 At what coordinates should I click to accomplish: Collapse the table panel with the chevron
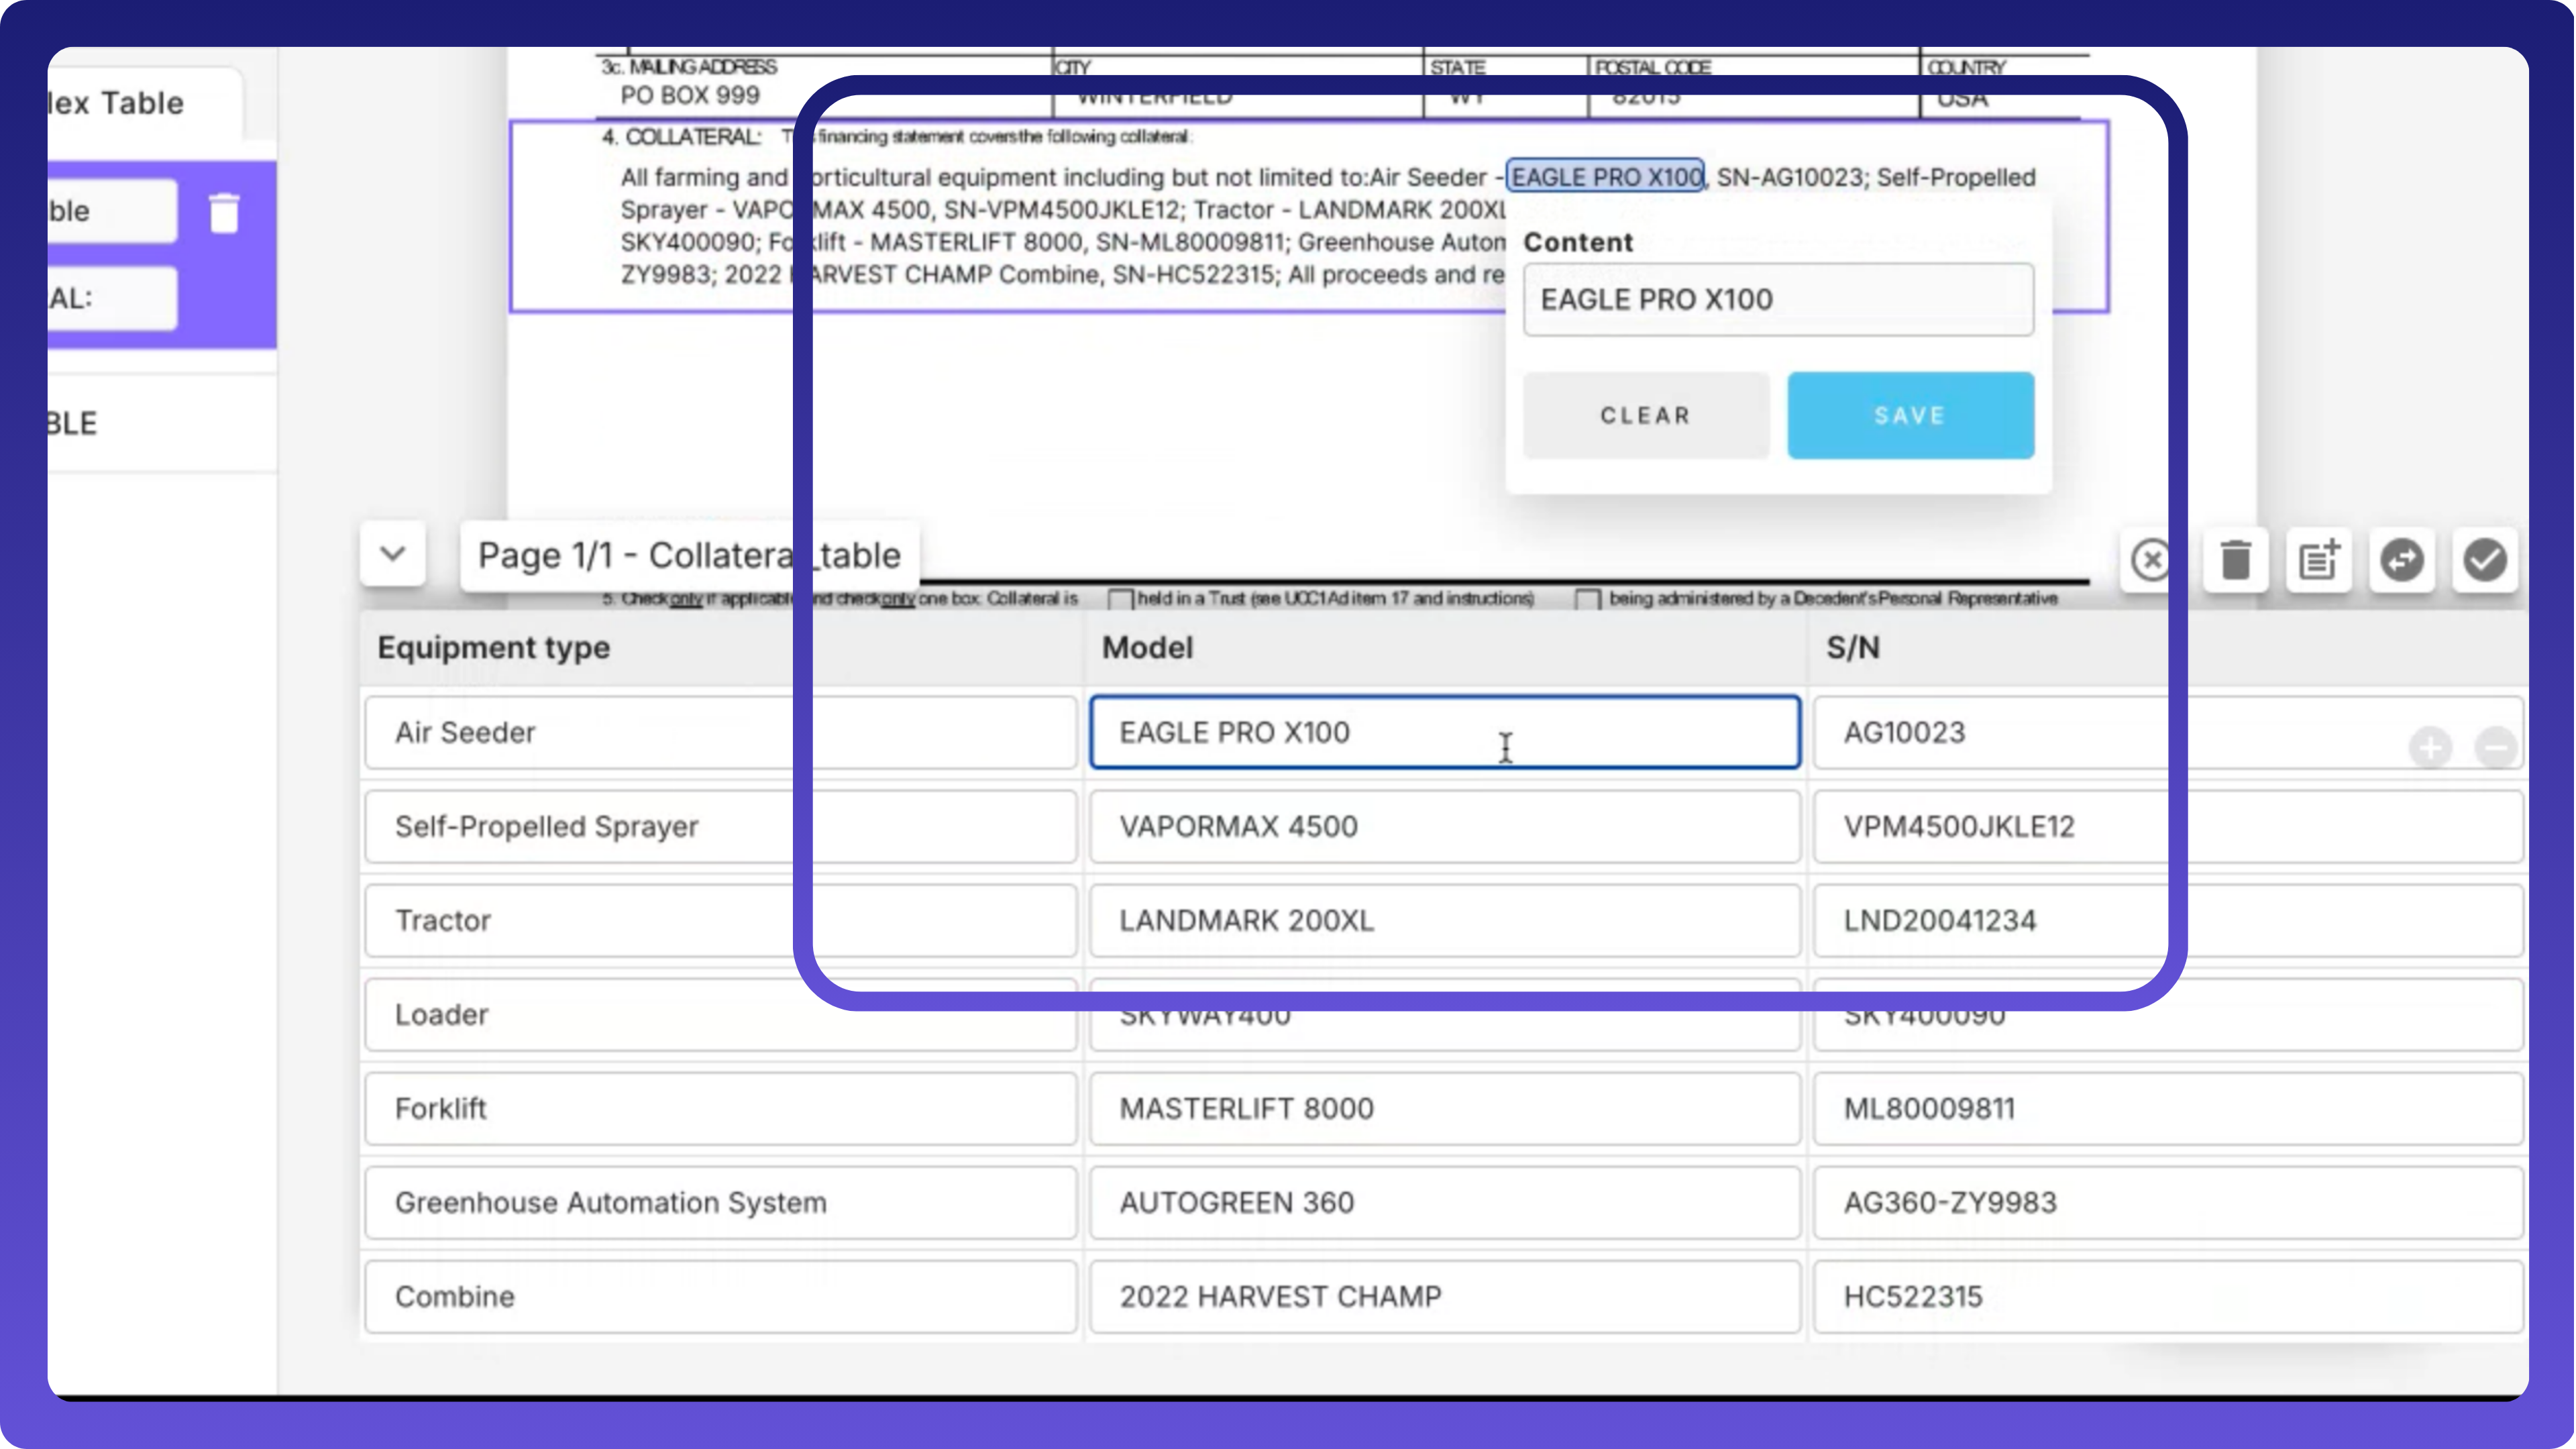(393, 554)
